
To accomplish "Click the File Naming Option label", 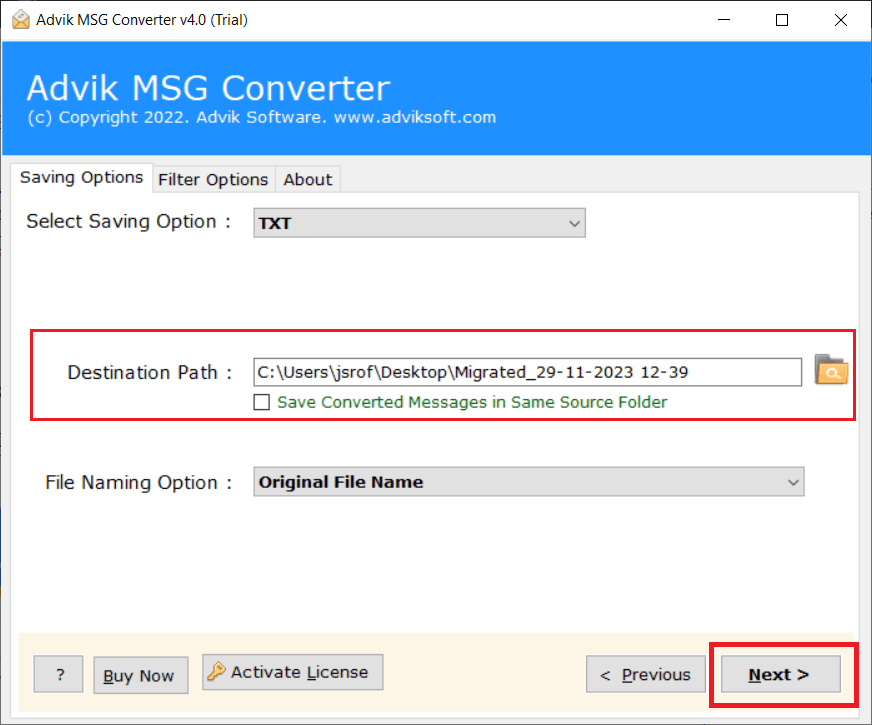I will pyautogui.click(x=138, y=482).
